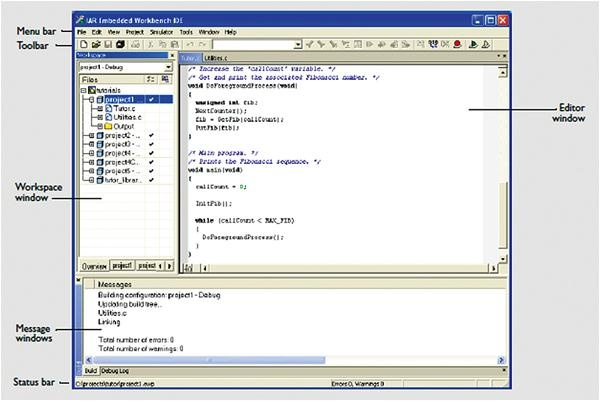Select the Output folder icon
The image size is (600, 401).
pos(108,126)
